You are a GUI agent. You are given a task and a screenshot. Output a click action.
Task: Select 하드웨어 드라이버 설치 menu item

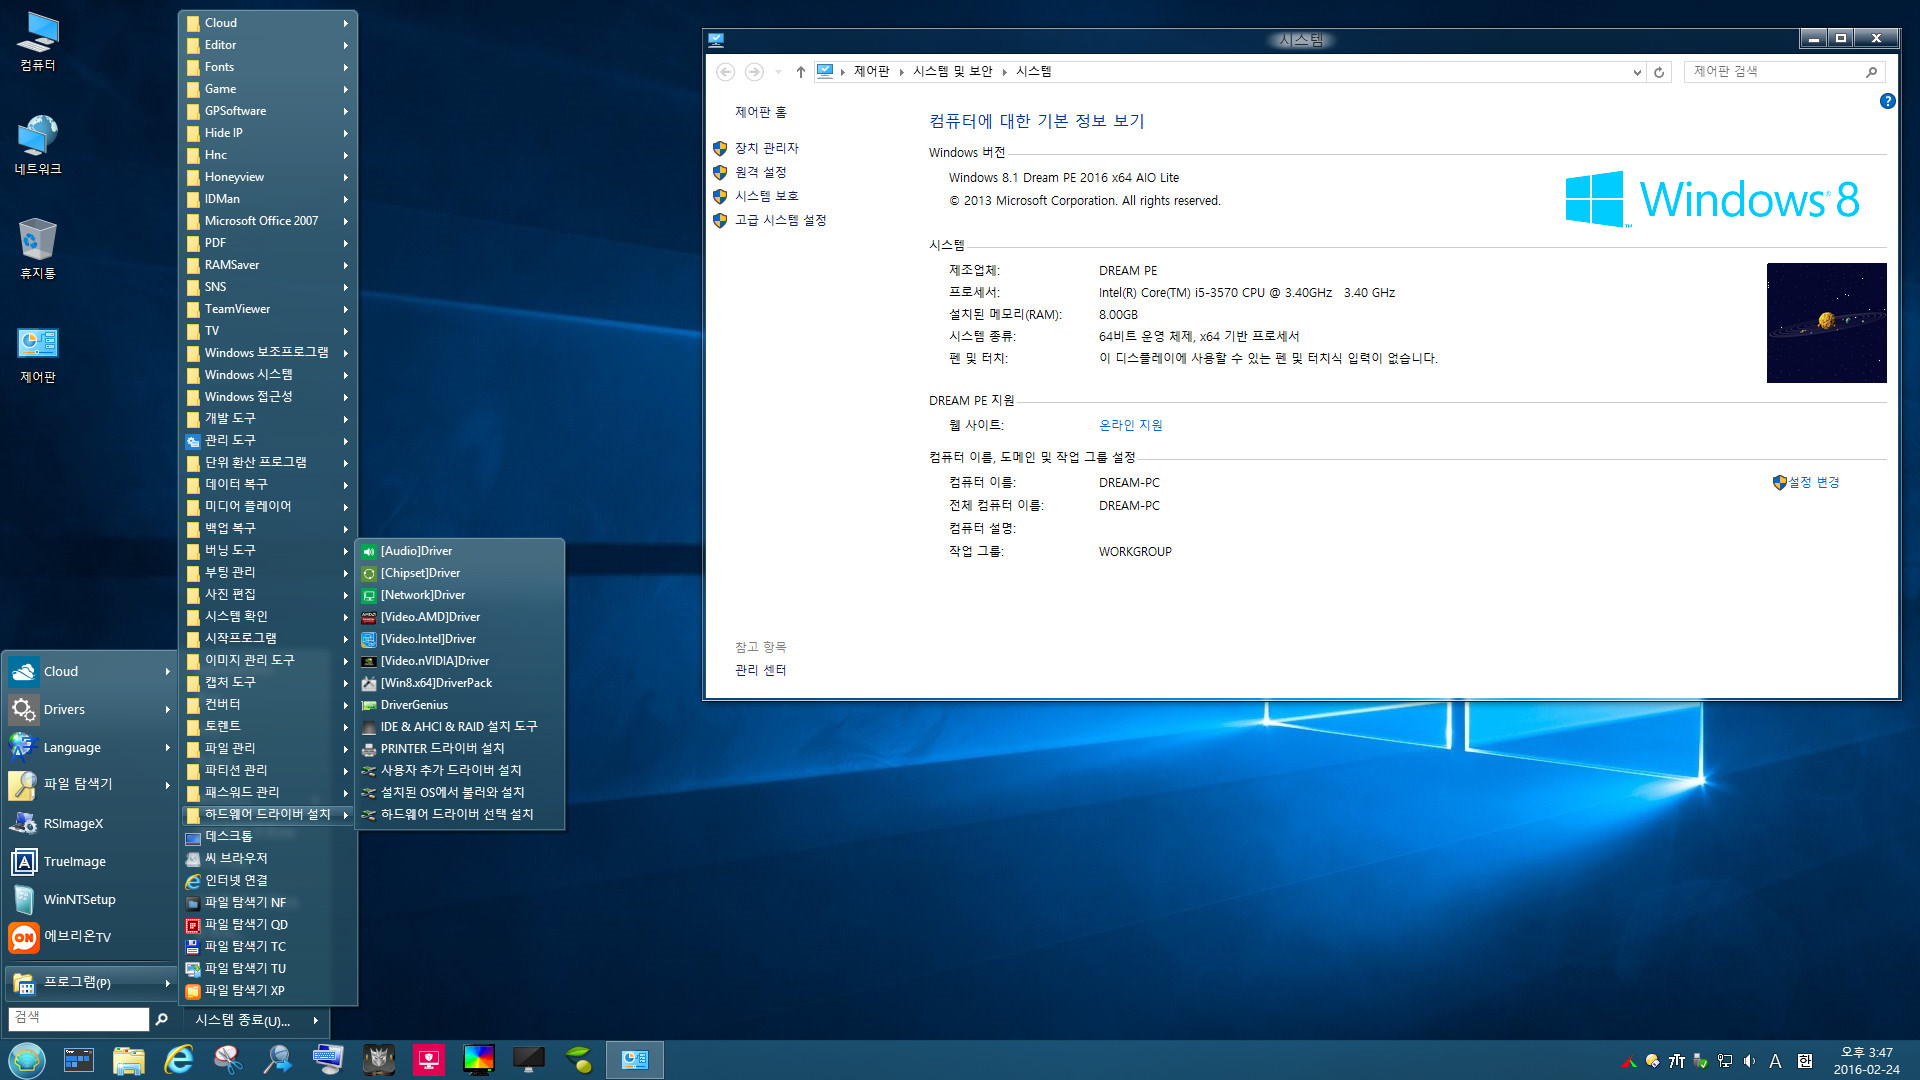pos(268,815)
